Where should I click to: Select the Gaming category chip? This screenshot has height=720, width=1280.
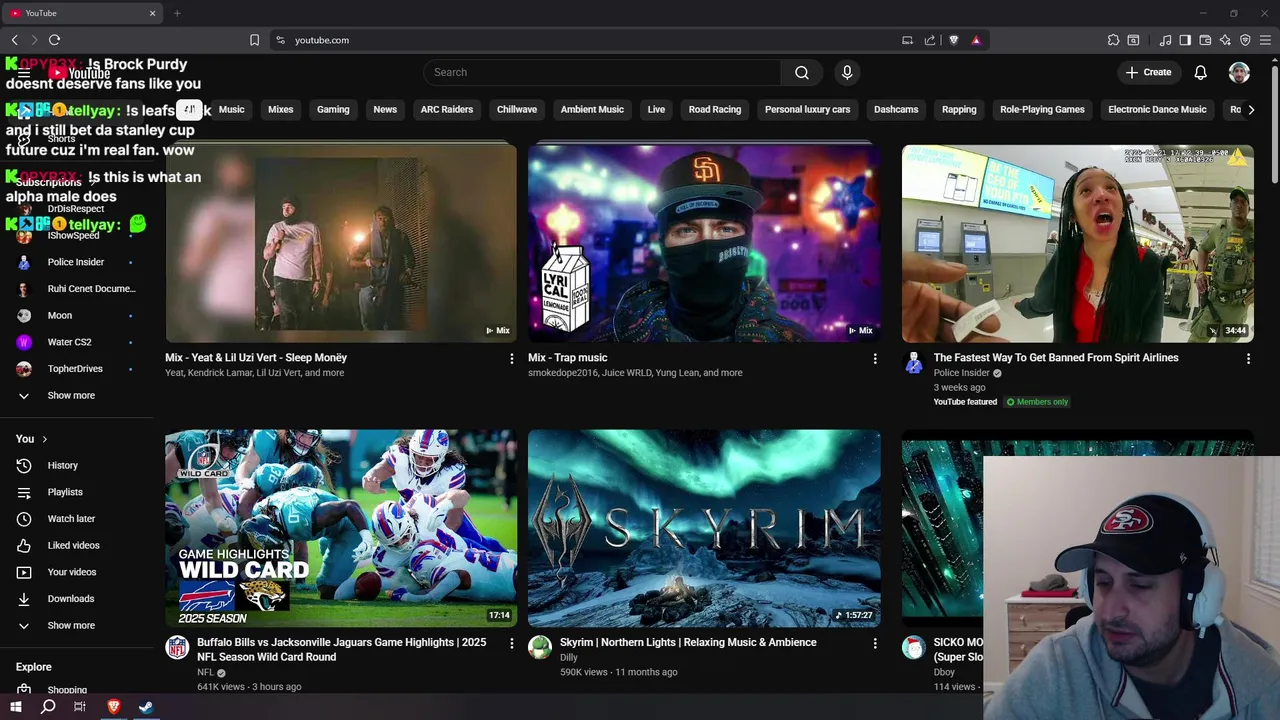333,109
